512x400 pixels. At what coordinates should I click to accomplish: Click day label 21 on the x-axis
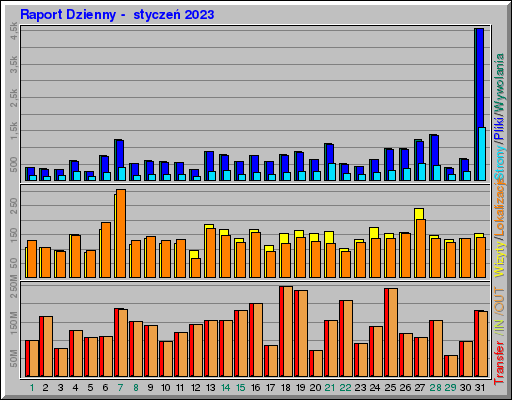(x=330, y=388)
